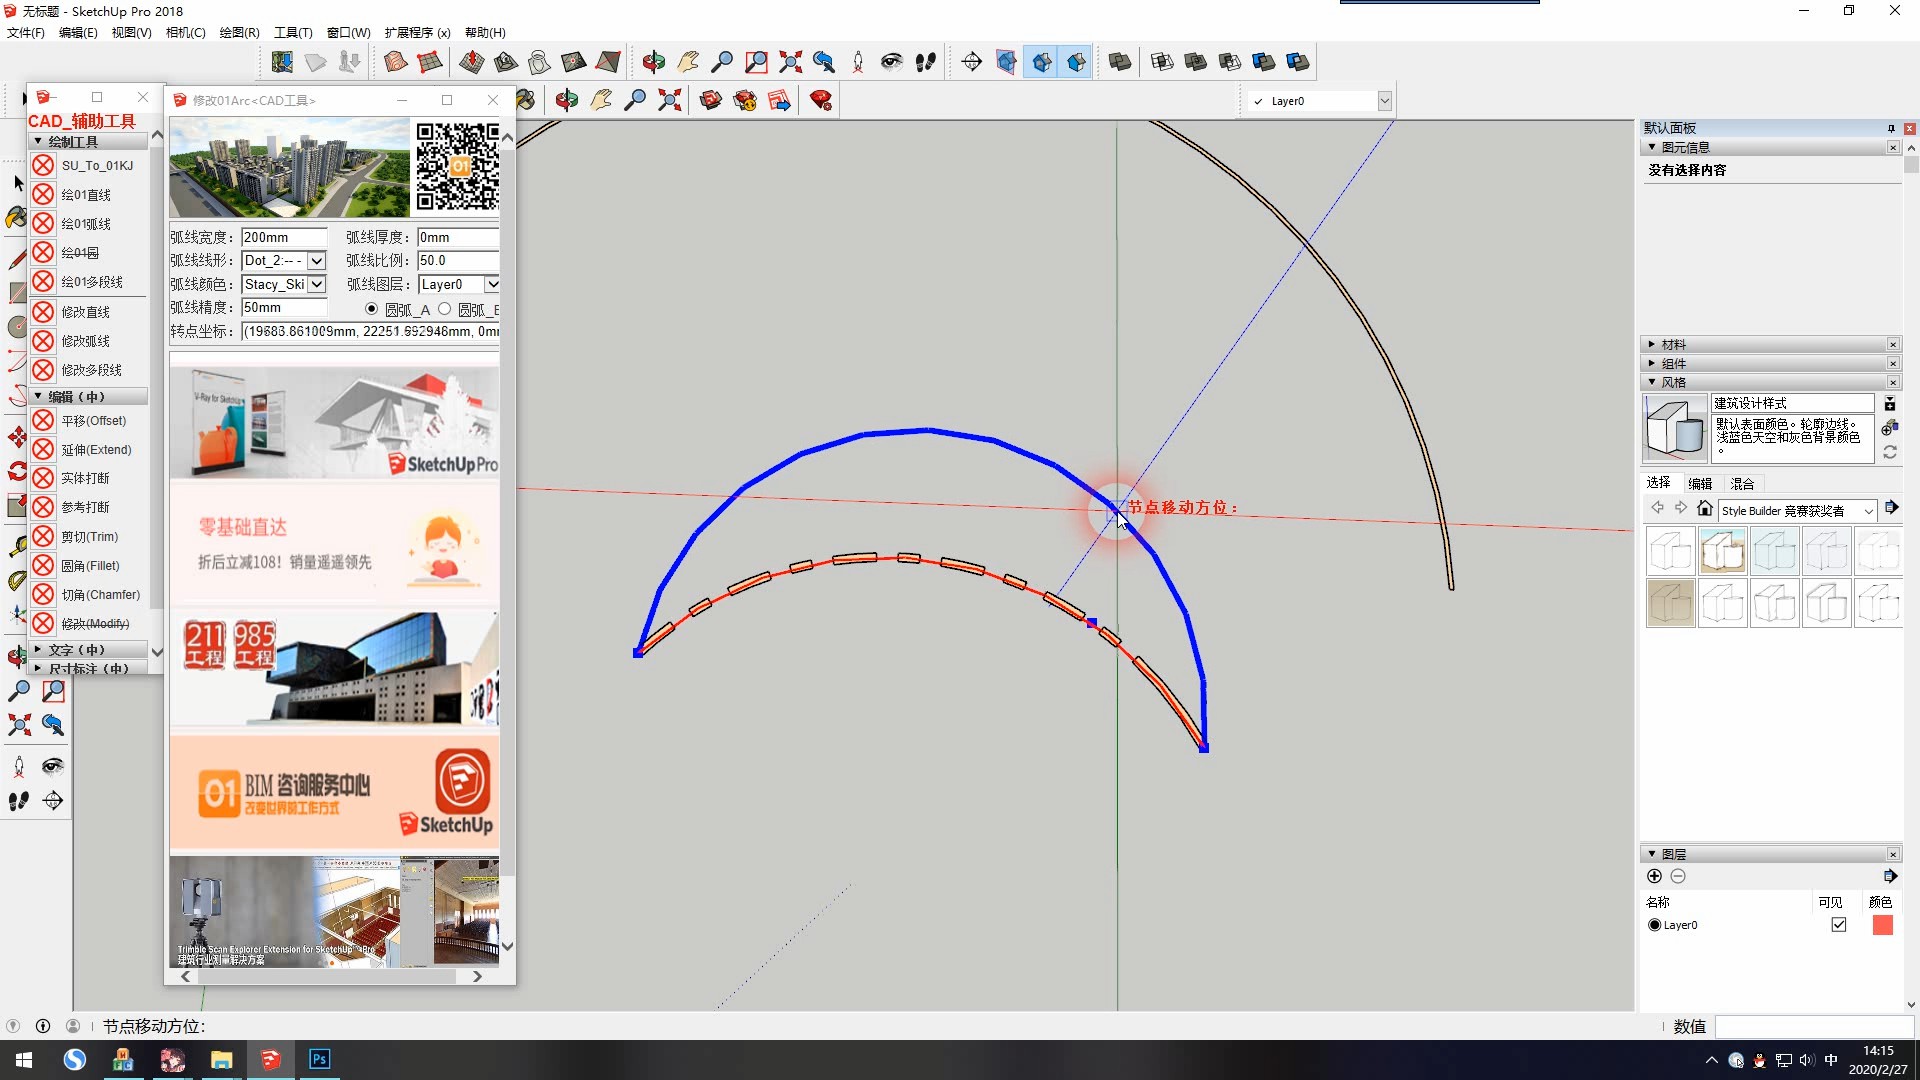Click the 弧线比例 50.0 input field
The height and width of the screenshot is (1080, 1920).
(x=457, y=261)
